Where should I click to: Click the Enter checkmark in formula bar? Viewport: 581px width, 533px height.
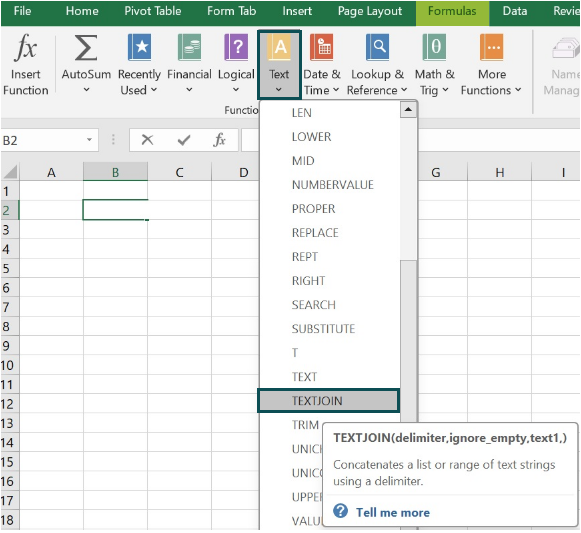click(x=184, y=140)
